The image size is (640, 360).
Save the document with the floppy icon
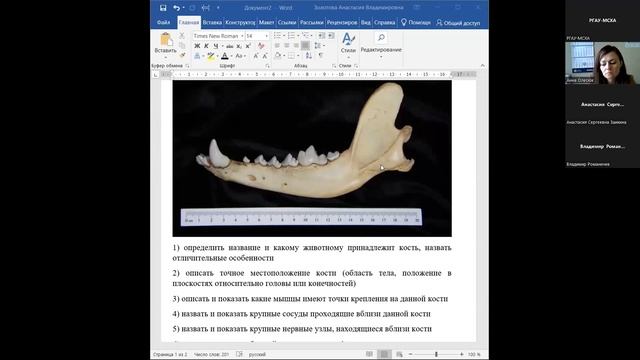[163, 8]
